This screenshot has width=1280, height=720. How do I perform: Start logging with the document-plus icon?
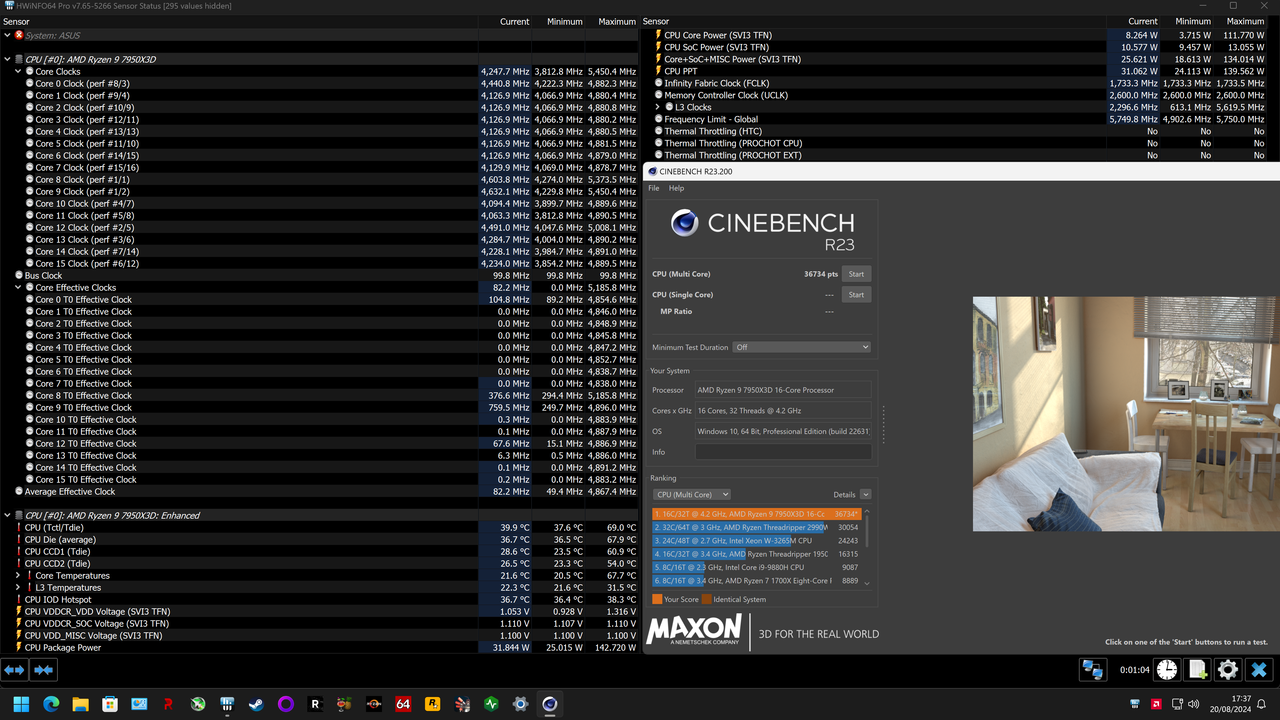pos(1198,670)
